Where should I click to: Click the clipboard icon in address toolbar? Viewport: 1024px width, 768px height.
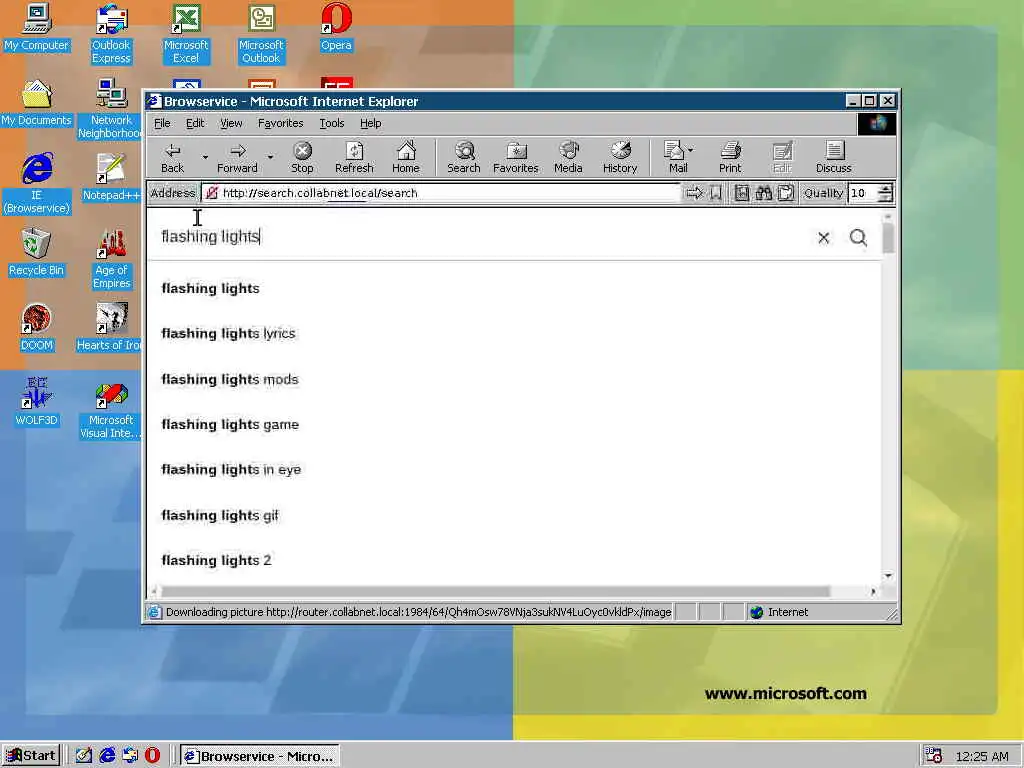tap(786, 193)
